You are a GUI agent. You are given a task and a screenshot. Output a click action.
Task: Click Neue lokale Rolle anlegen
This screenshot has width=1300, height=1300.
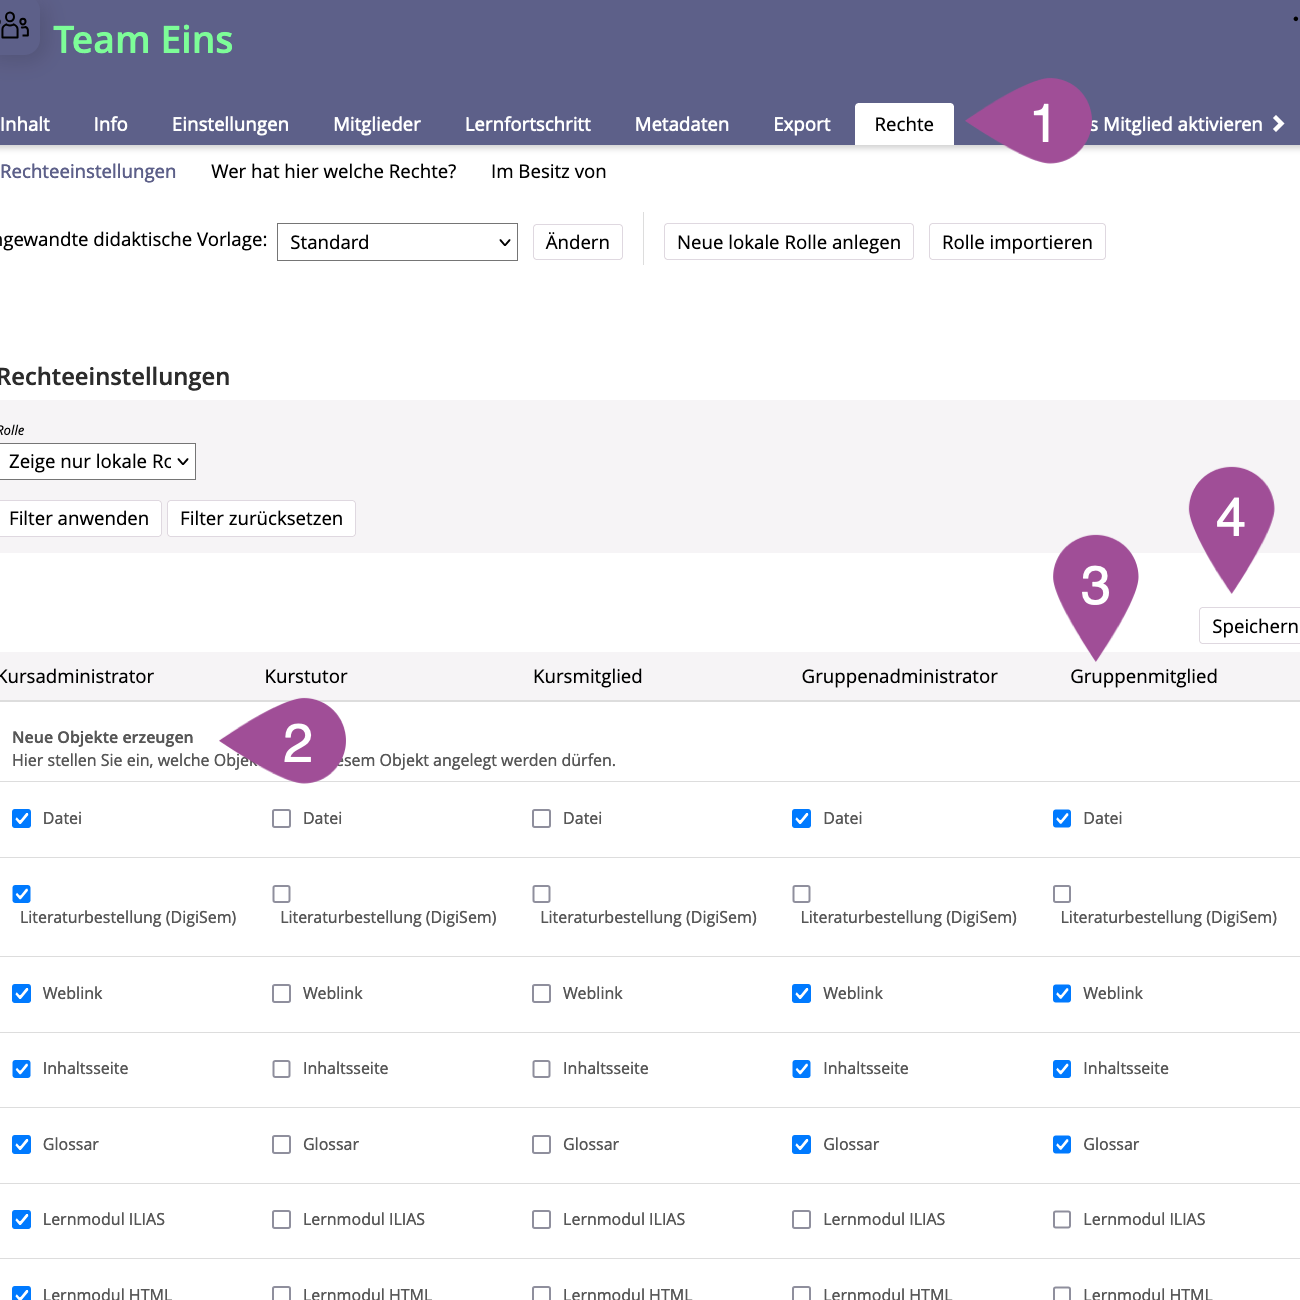coord(788,242)
